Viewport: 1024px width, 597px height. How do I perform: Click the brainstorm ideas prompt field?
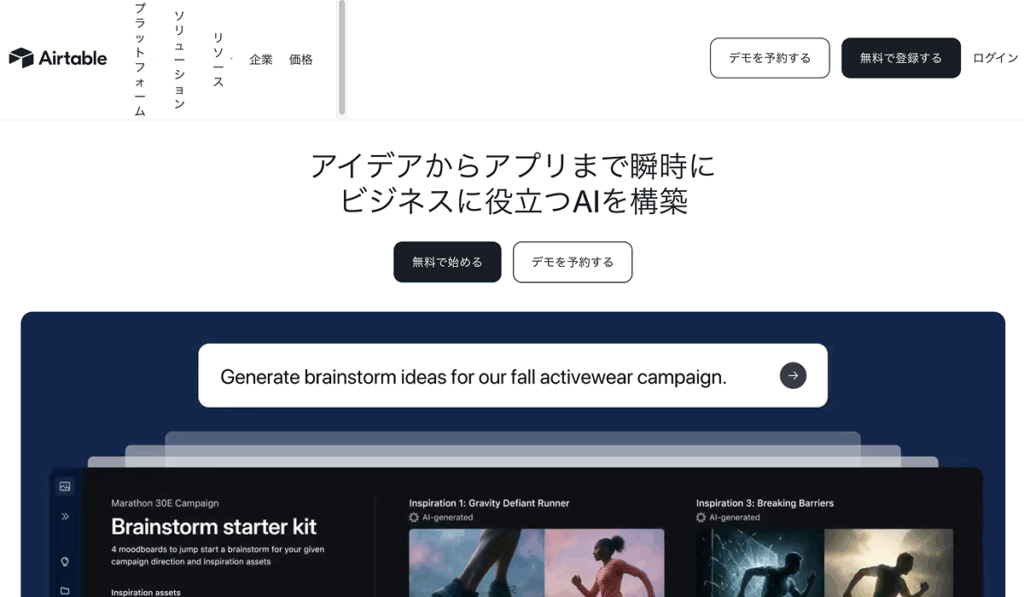(513, 376)
